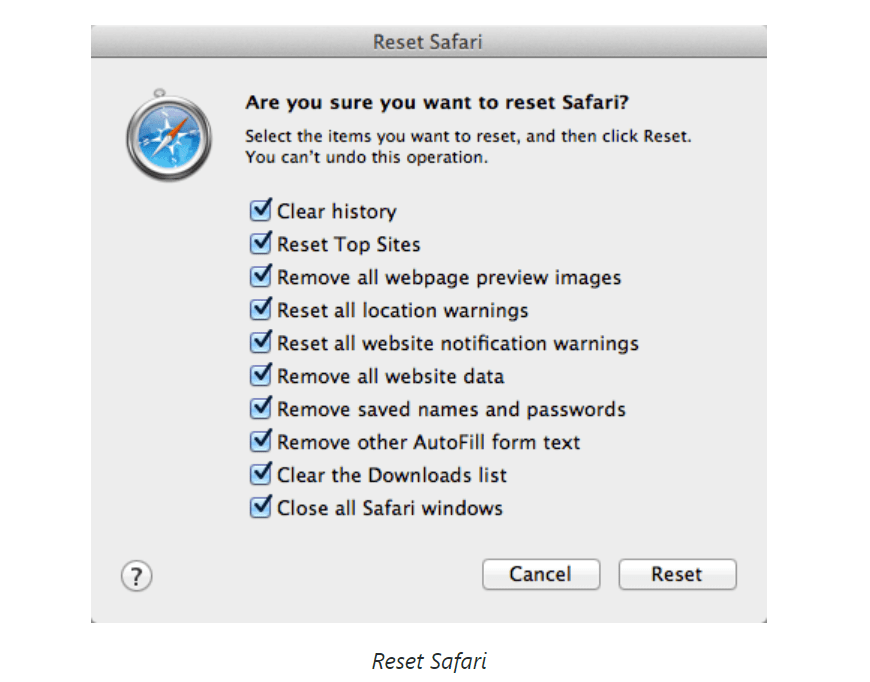This screenshot has height=682, width=870.
Task: Uncheck Clear the Downloads list
Action: [x=260, y=474]
